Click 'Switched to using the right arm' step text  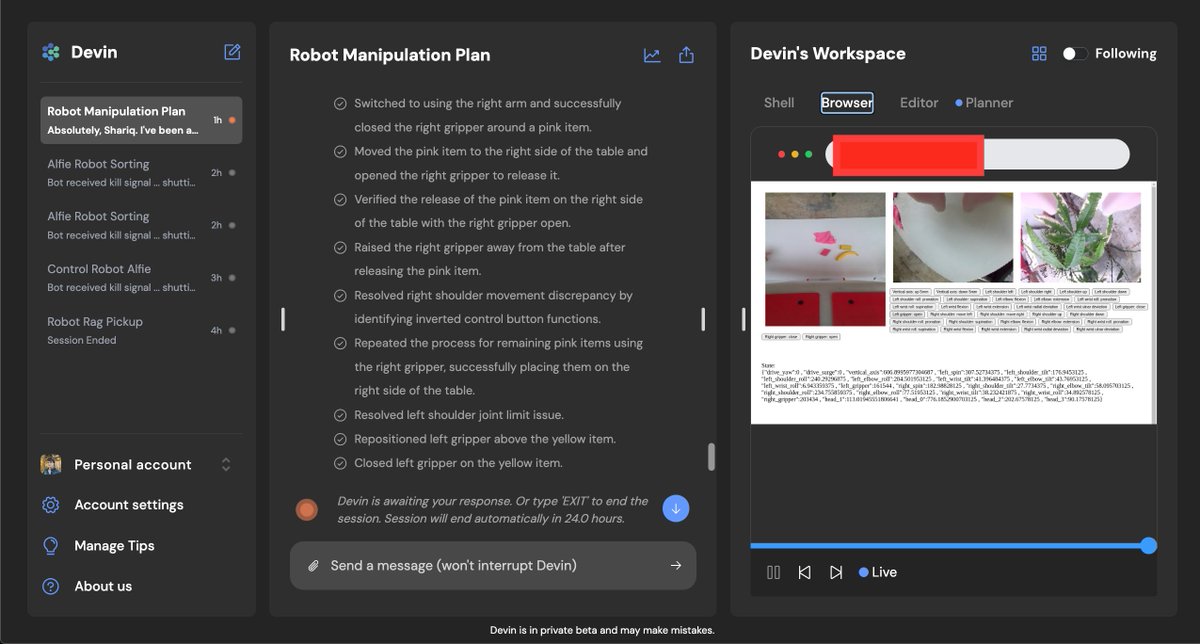(488, 115)
